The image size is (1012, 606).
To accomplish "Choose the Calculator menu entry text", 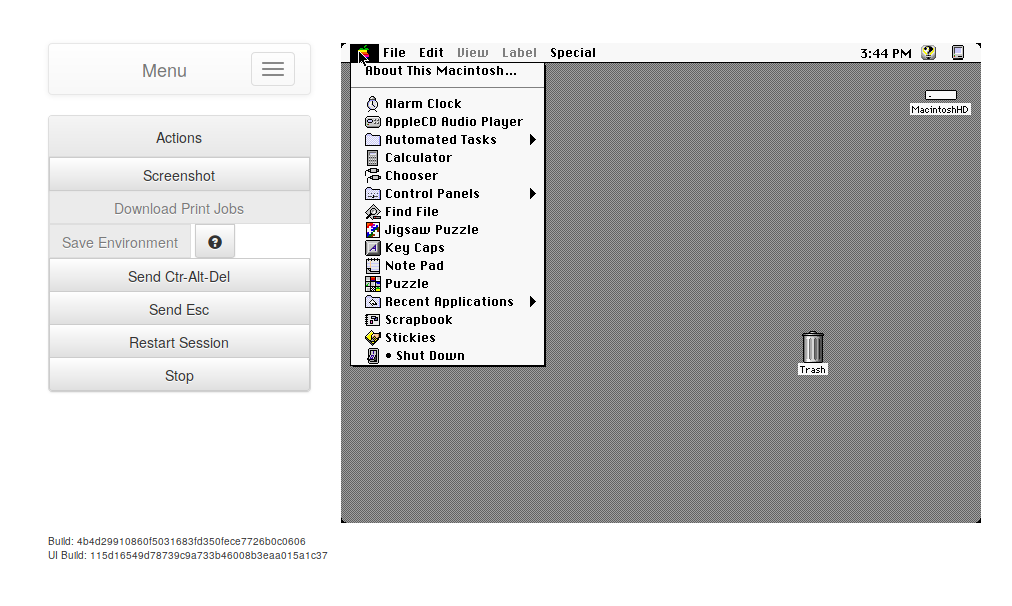I will pyautogui.click(x=418, y=157).
